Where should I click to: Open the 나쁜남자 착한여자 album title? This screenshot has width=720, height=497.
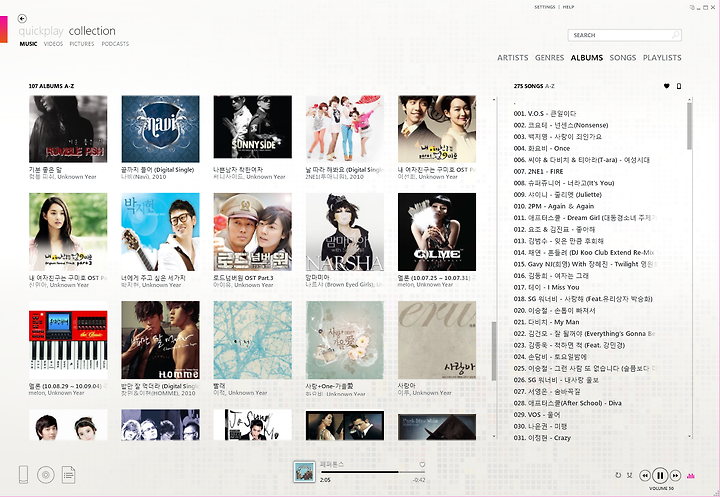238,170
